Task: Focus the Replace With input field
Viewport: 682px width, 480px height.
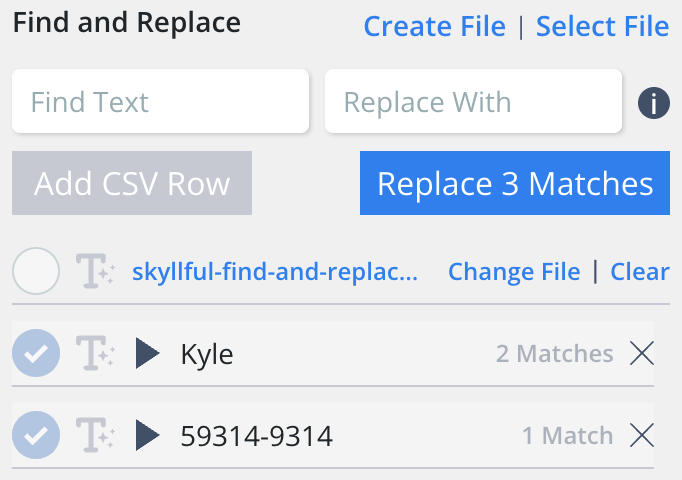Action: pos(473,102)
